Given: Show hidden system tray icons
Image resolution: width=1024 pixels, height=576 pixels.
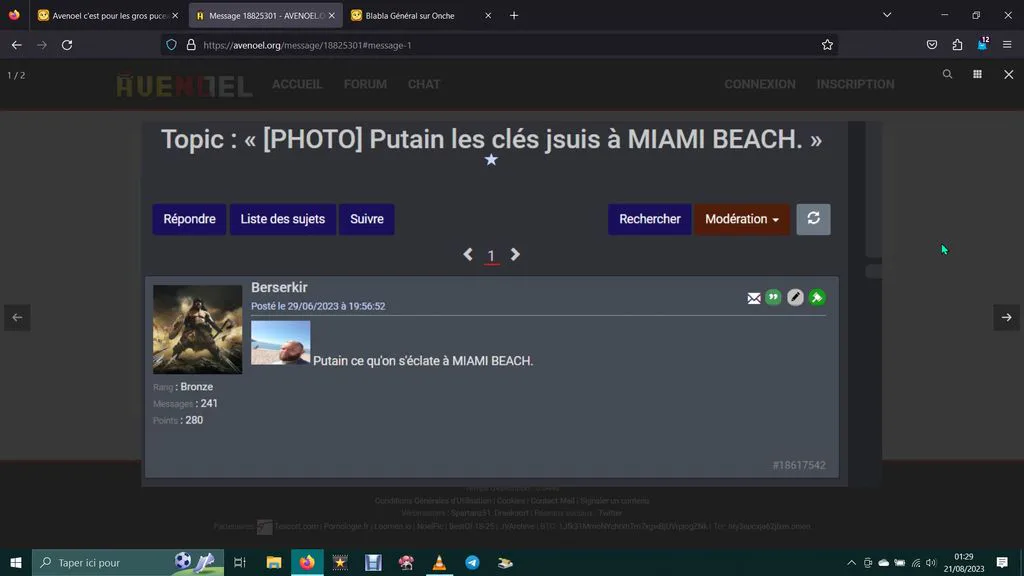Looking at the screenshot, I should 851,562.
